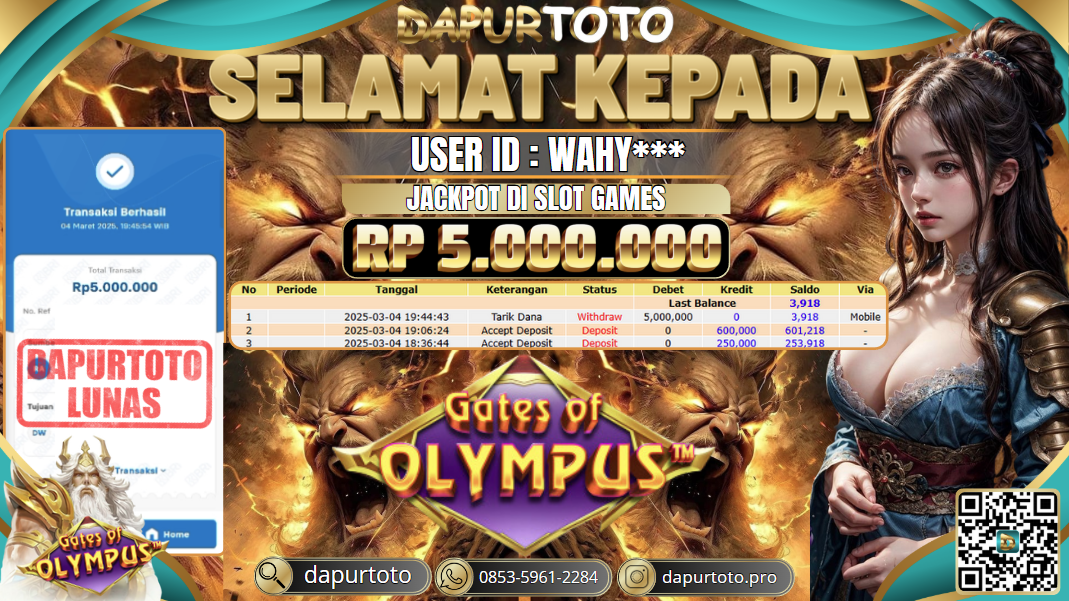
Task: Click the DAPURTOTO LUNAS red stamp
Action: point(115,384)
